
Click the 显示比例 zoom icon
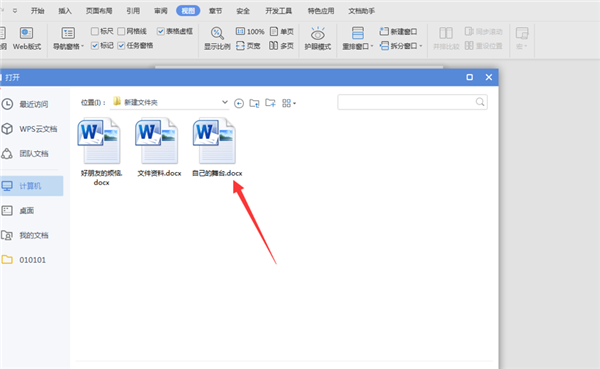tap(217, 33)
